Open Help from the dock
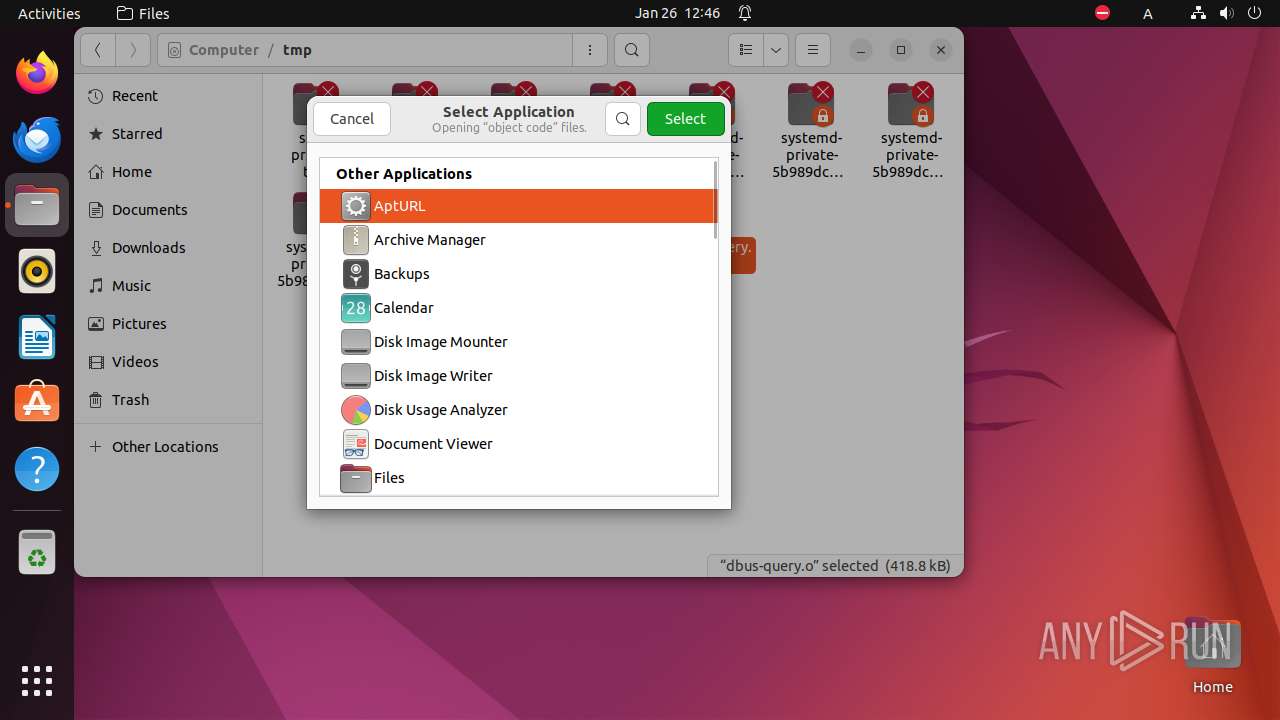1280x720 pixels. [37, 469]
